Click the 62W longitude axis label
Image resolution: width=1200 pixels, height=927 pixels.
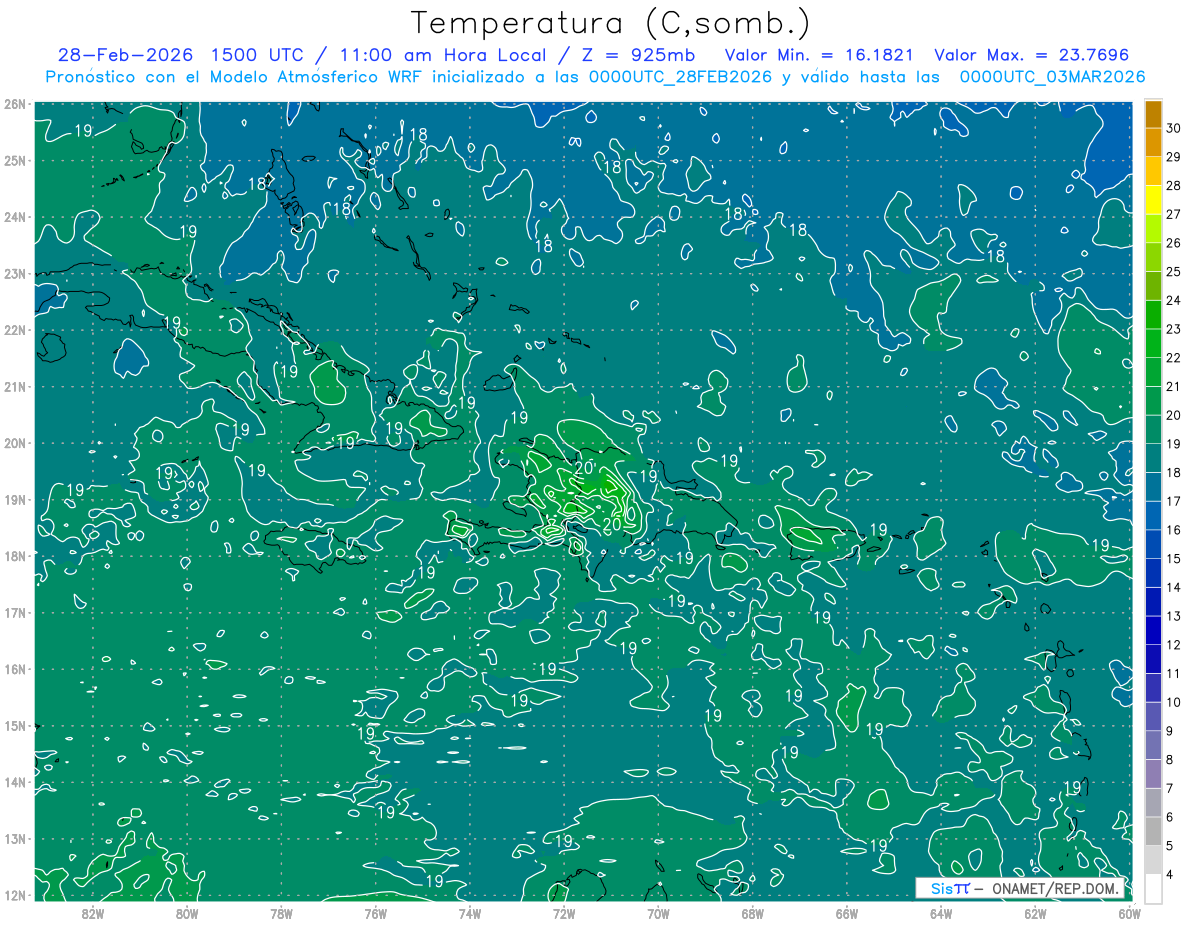1035,913
